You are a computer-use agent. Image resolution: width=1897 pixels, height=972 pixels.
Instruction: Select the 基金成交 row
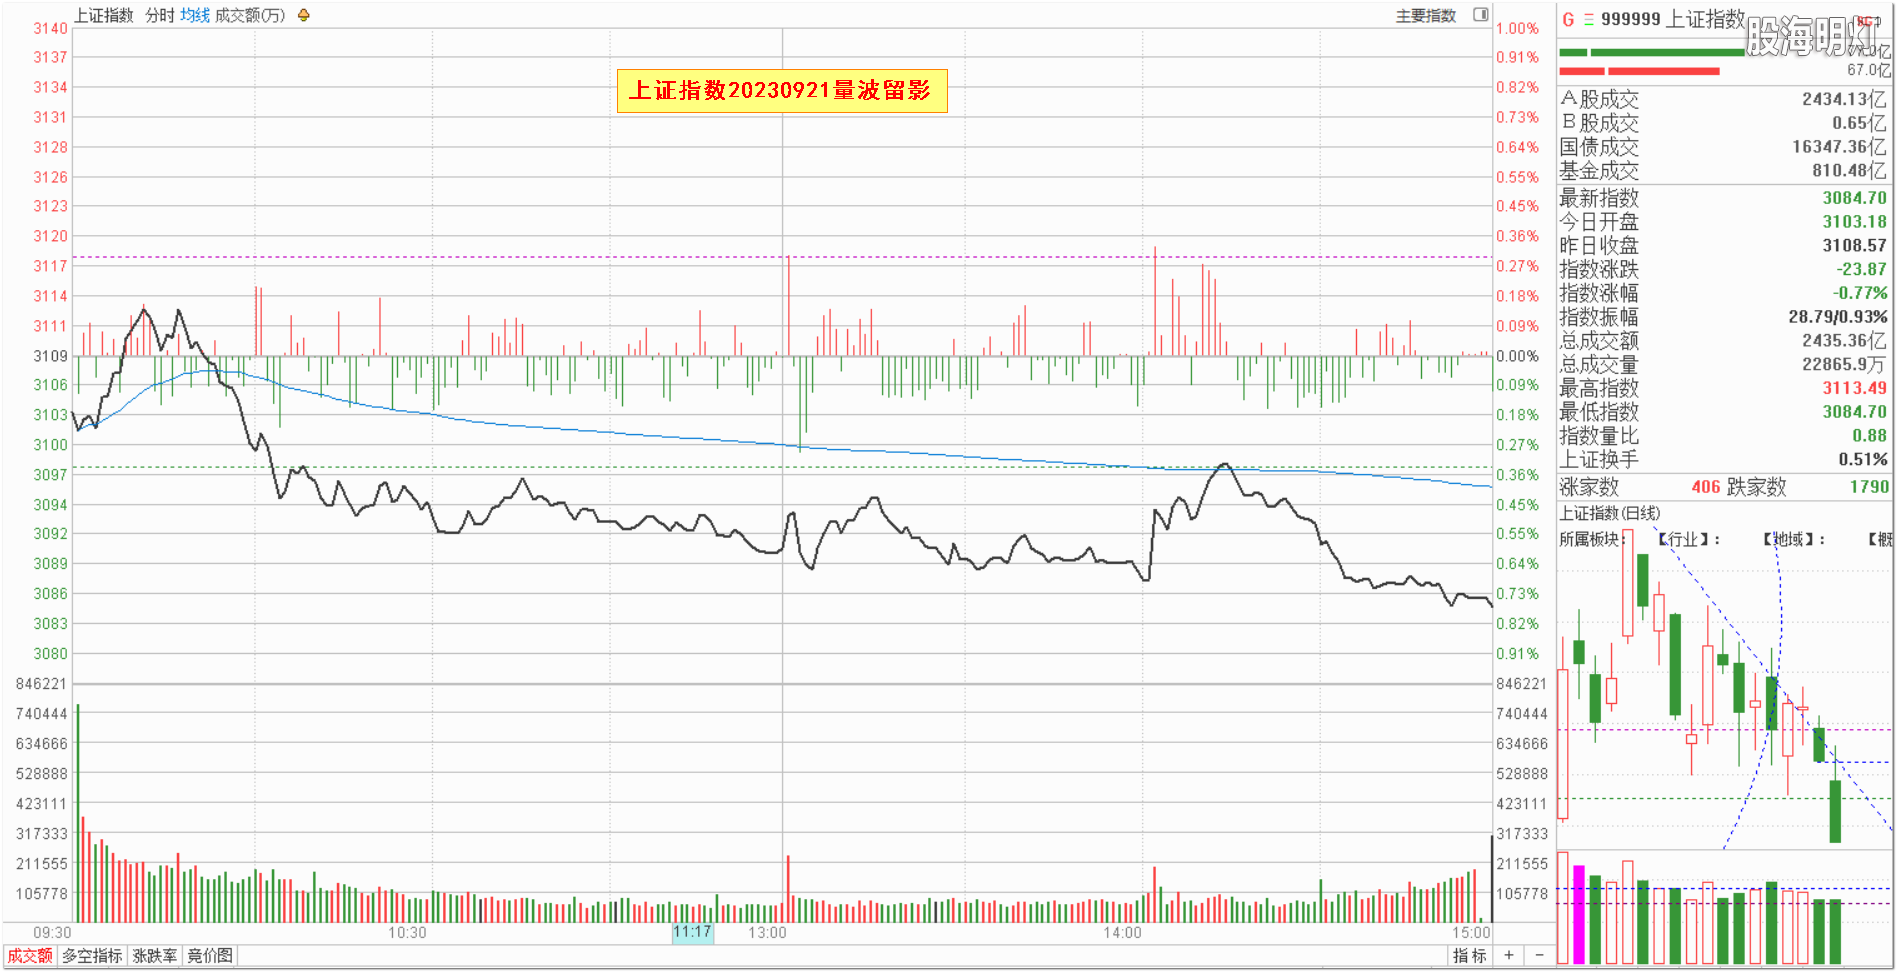click(x=1724, y=171)
